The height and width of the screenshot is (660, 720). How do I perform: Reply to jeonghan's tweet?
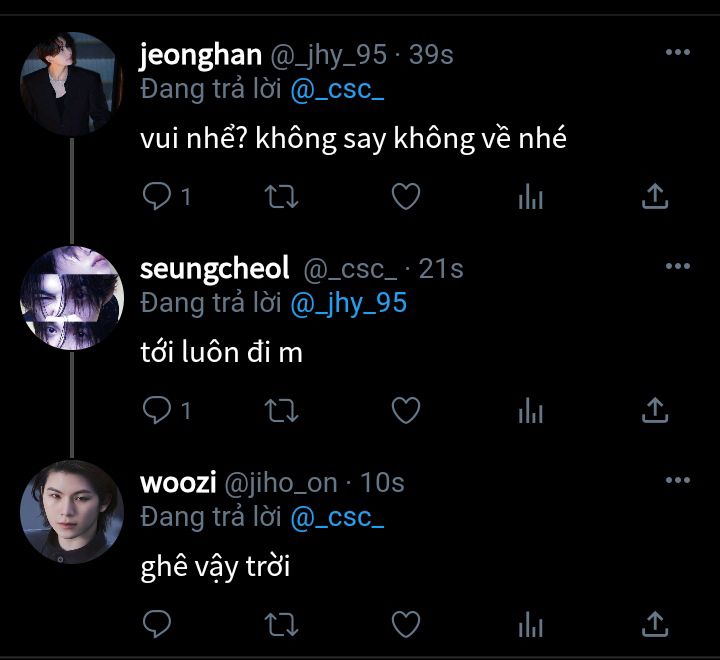(157, 196)
